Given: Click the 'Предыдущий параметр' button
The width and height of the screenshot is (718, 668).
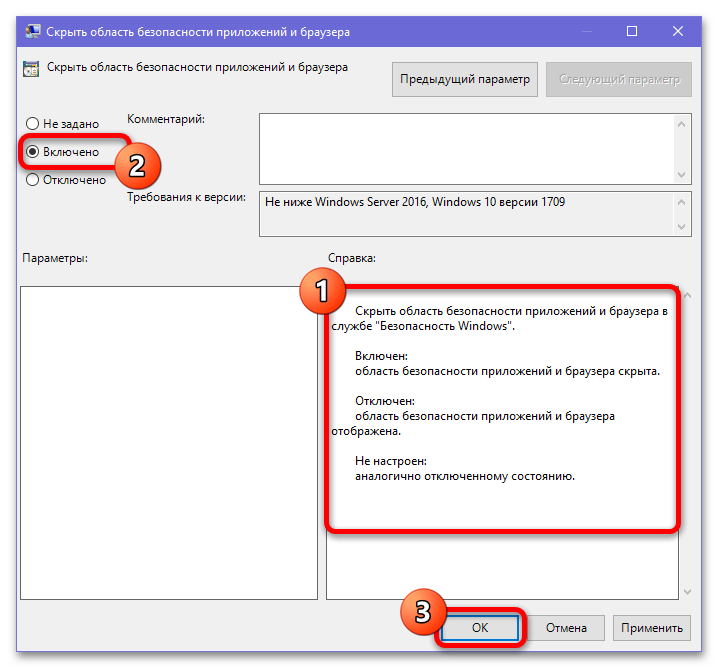Looking at the screenshot, I should coord(465,80).
